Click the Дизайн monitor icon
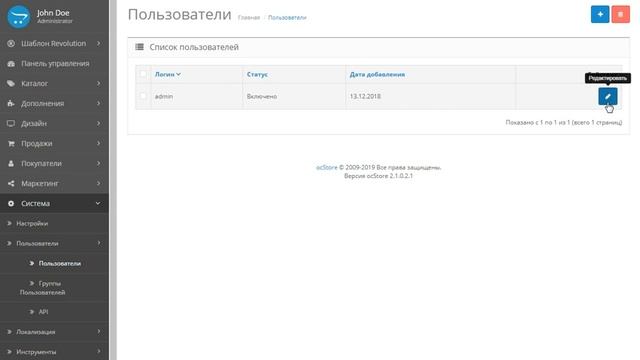The image size is (640, 360). [x=11, y=123]
